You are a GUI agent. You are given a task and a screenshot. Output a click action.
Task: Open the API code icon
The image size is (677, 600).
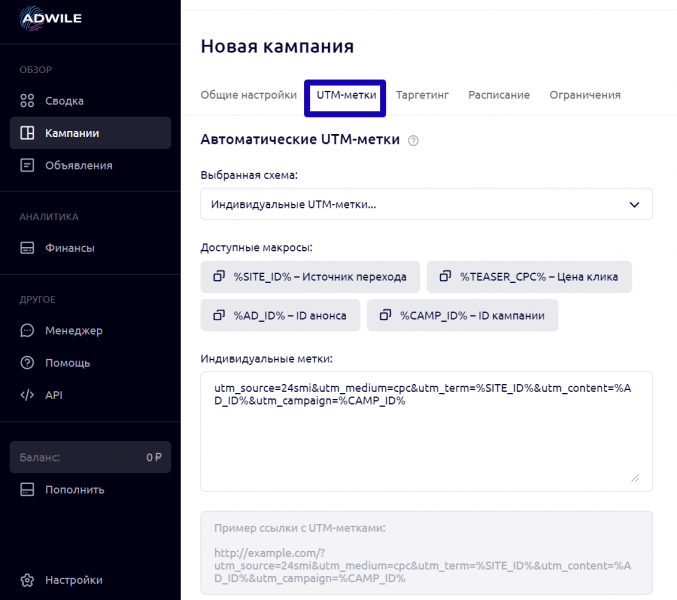(x=27, y=395)
